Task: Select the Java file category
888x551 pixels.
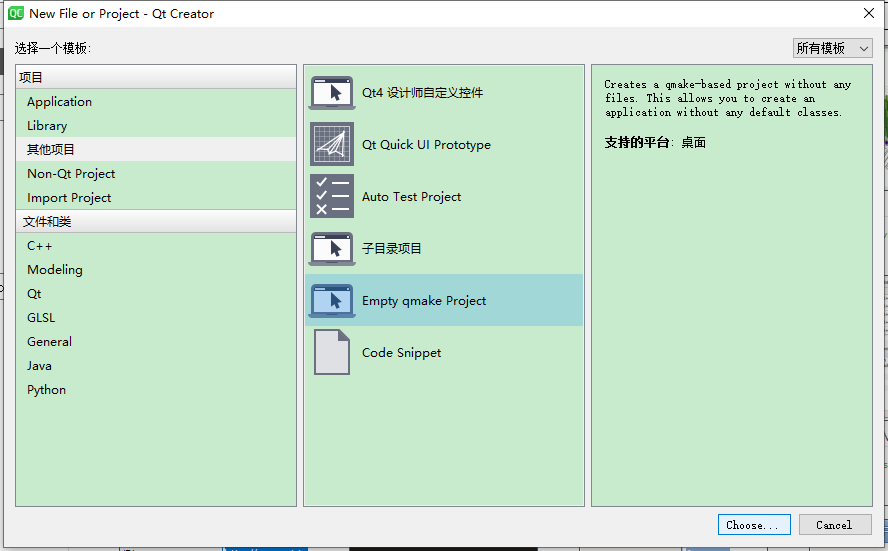Action: click(156, 365)
